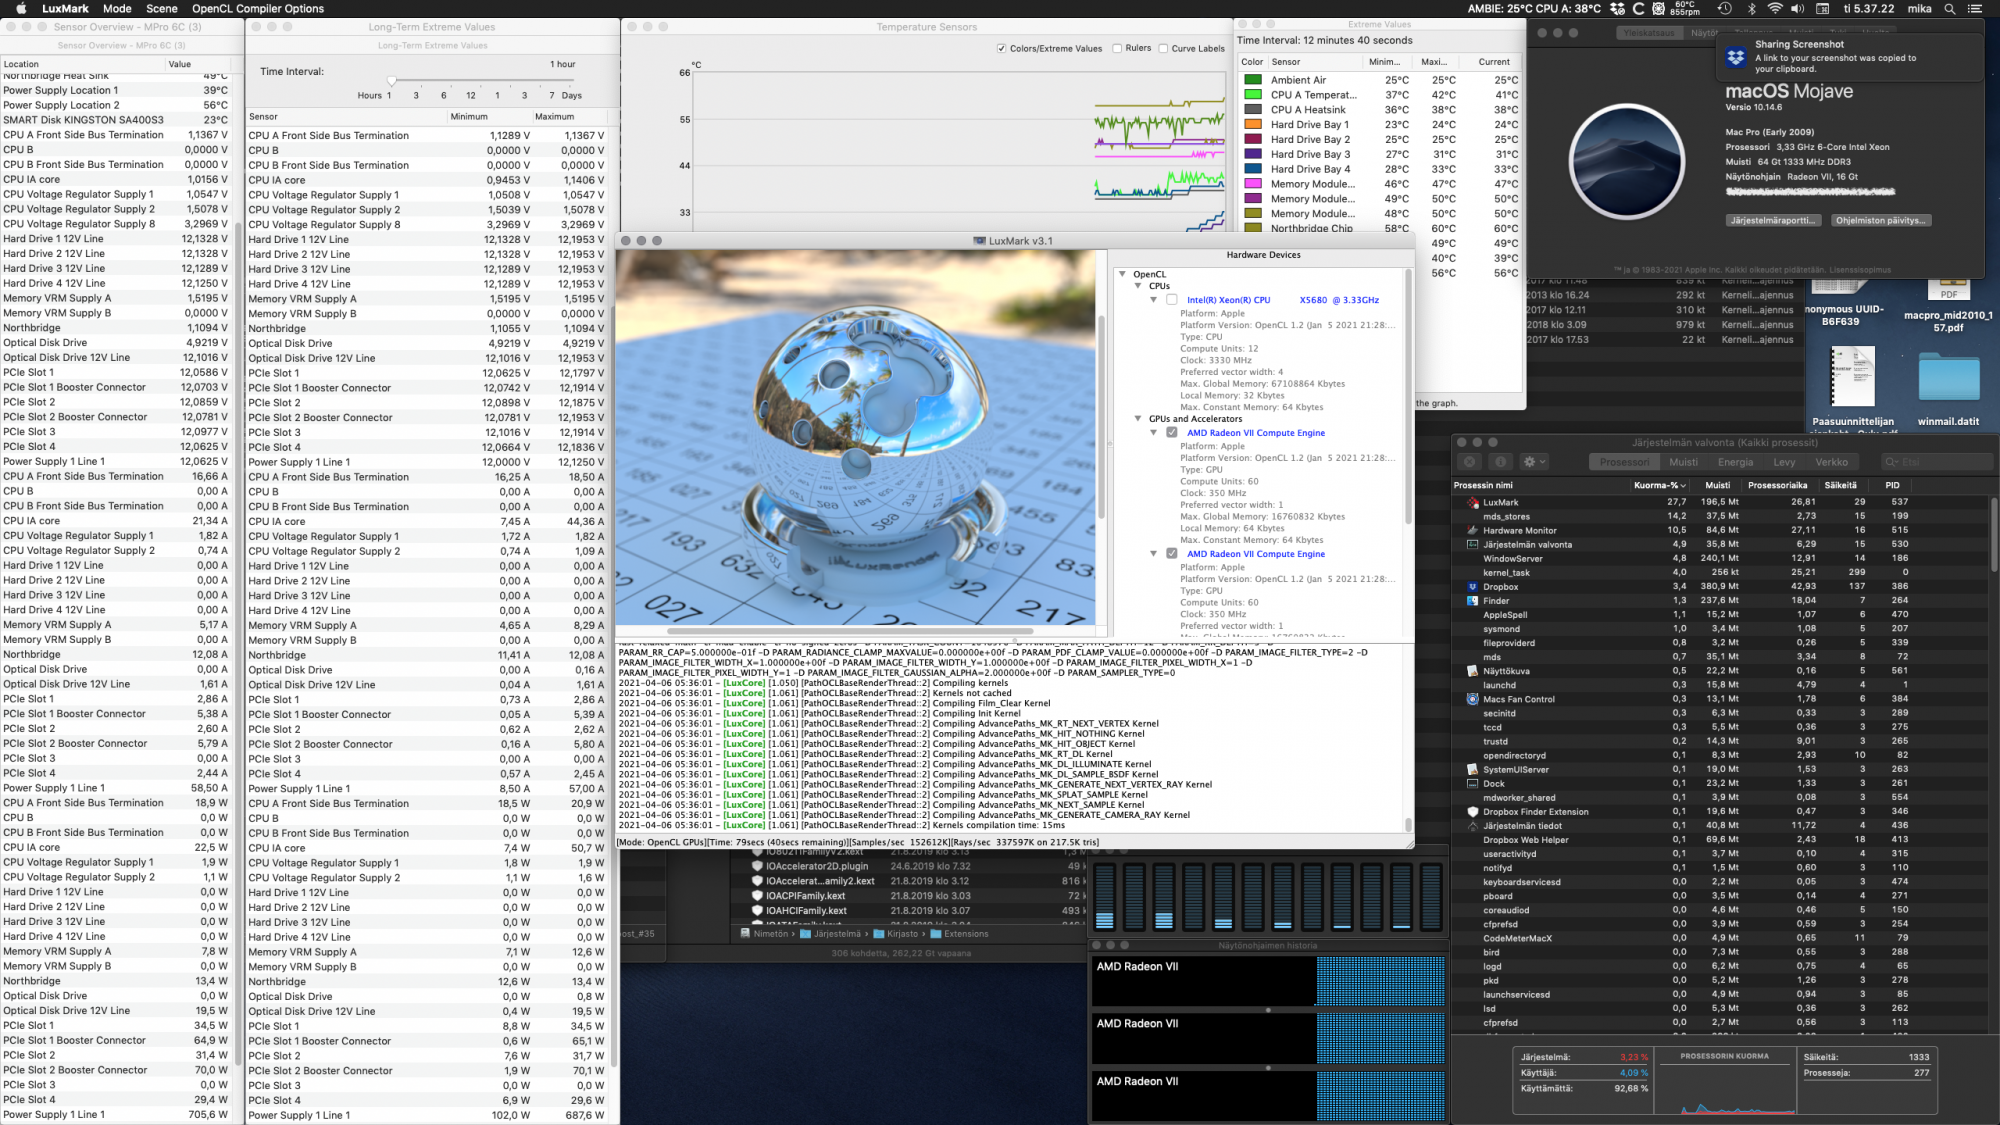The image size is (2000, 1125).
Task: Switch to the Levy tab
Action: (x=1784, y=462)
